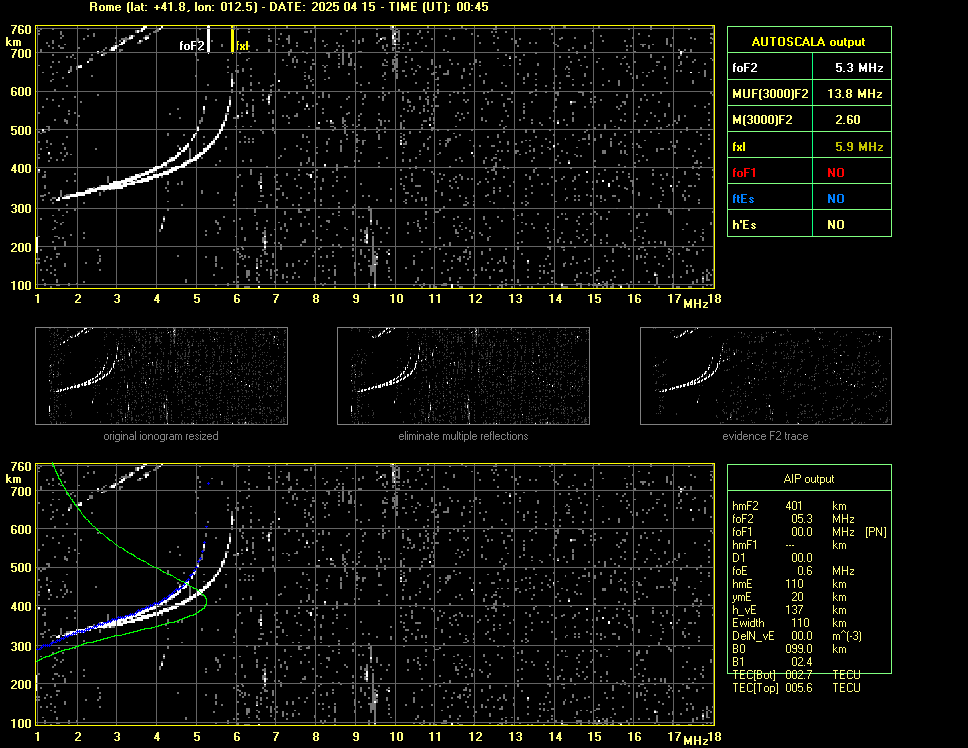968x748 pixels.
Task: Click the D1 row in AIP output
Action: (773, 558)
